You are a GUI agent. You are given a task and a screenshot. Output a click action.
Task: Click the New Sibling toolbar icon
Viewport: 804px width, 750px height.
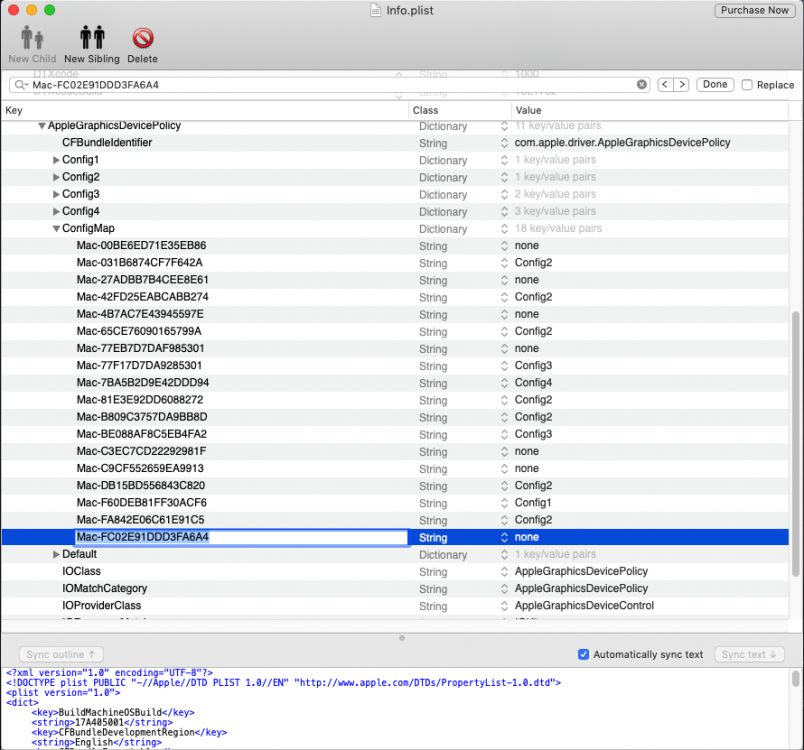[x=92, y=38]
